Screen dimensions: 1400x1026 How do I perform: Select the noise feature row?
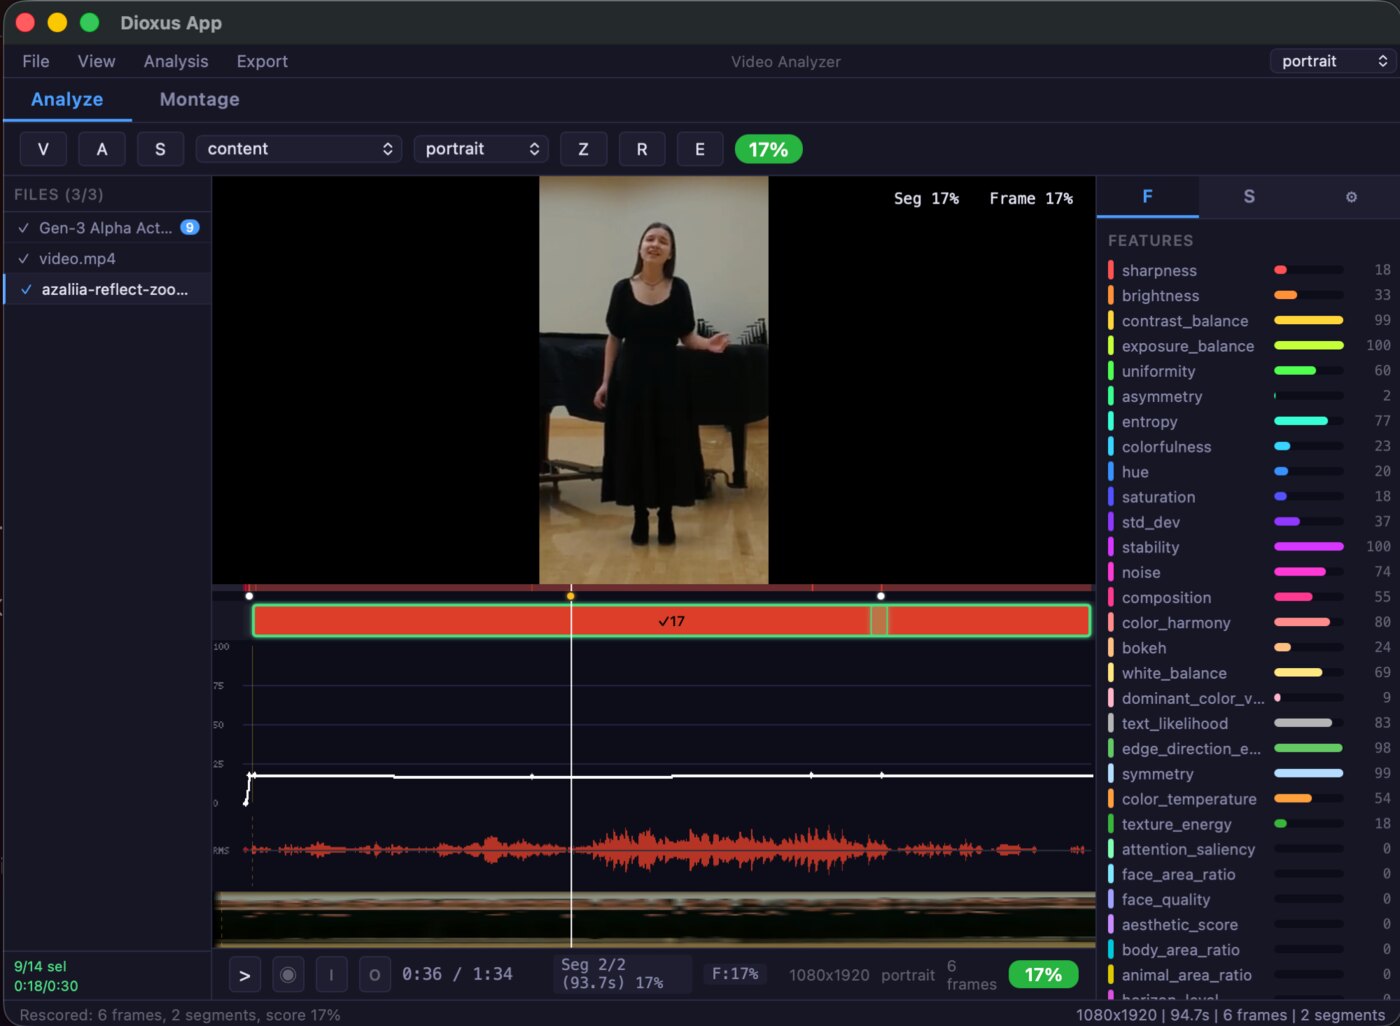click(x=1249, y=572)
